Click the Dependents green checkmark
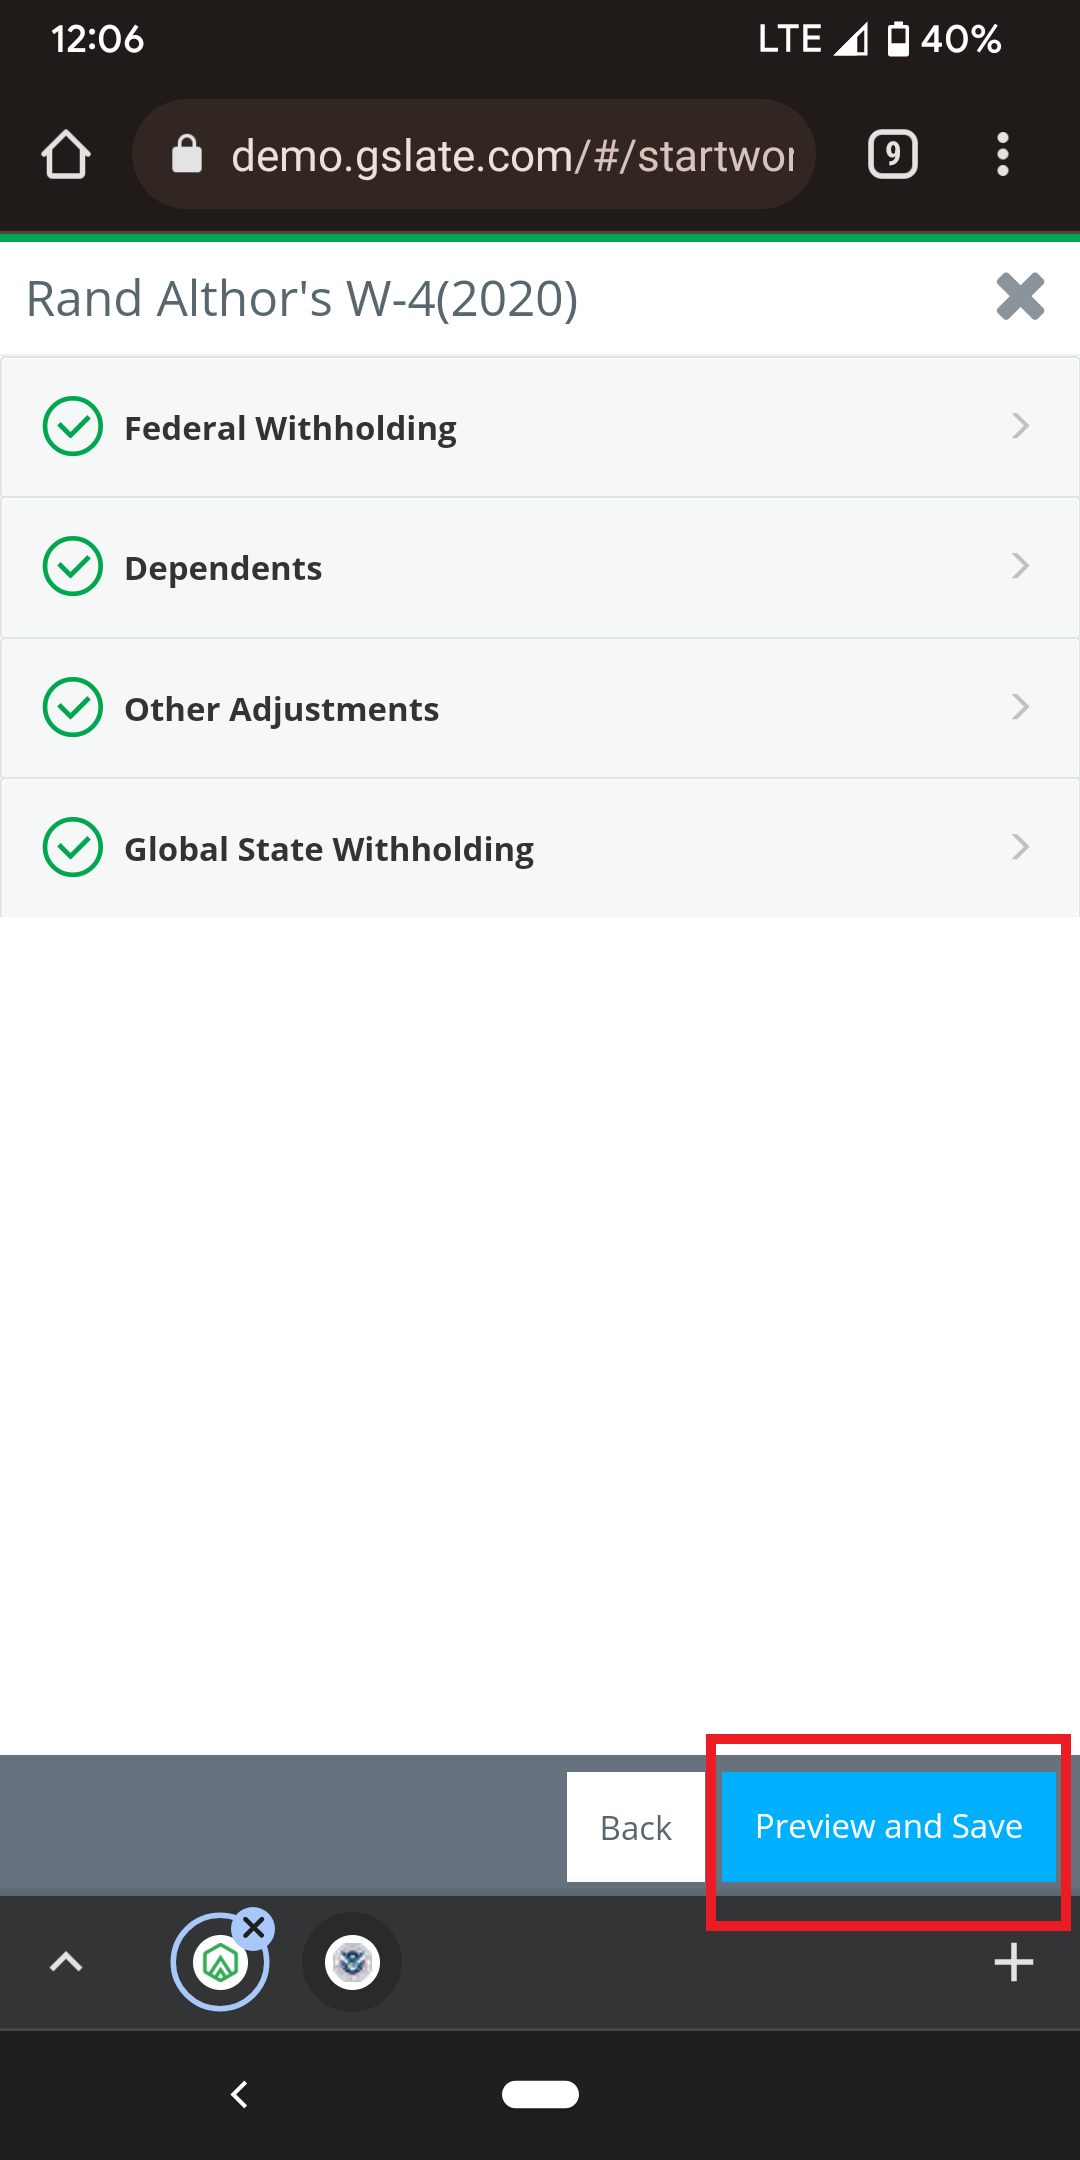Screen dimensions: 1080x2160 click(x=73, y=566)
